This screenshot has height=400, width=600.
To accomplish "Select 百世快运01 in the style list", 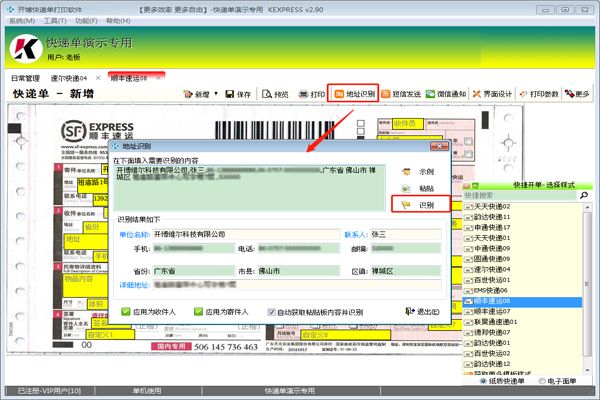I will pos(523,280).
